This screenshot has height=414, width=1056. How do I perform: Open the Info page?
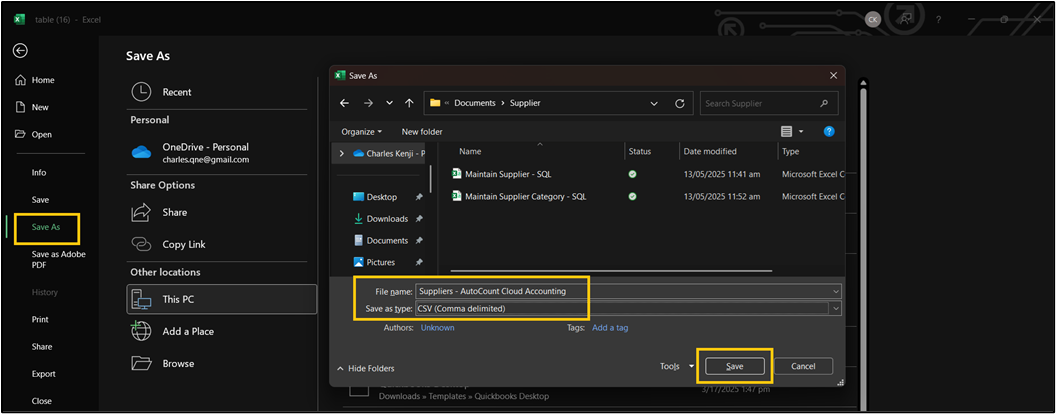[x=39, y=172]
